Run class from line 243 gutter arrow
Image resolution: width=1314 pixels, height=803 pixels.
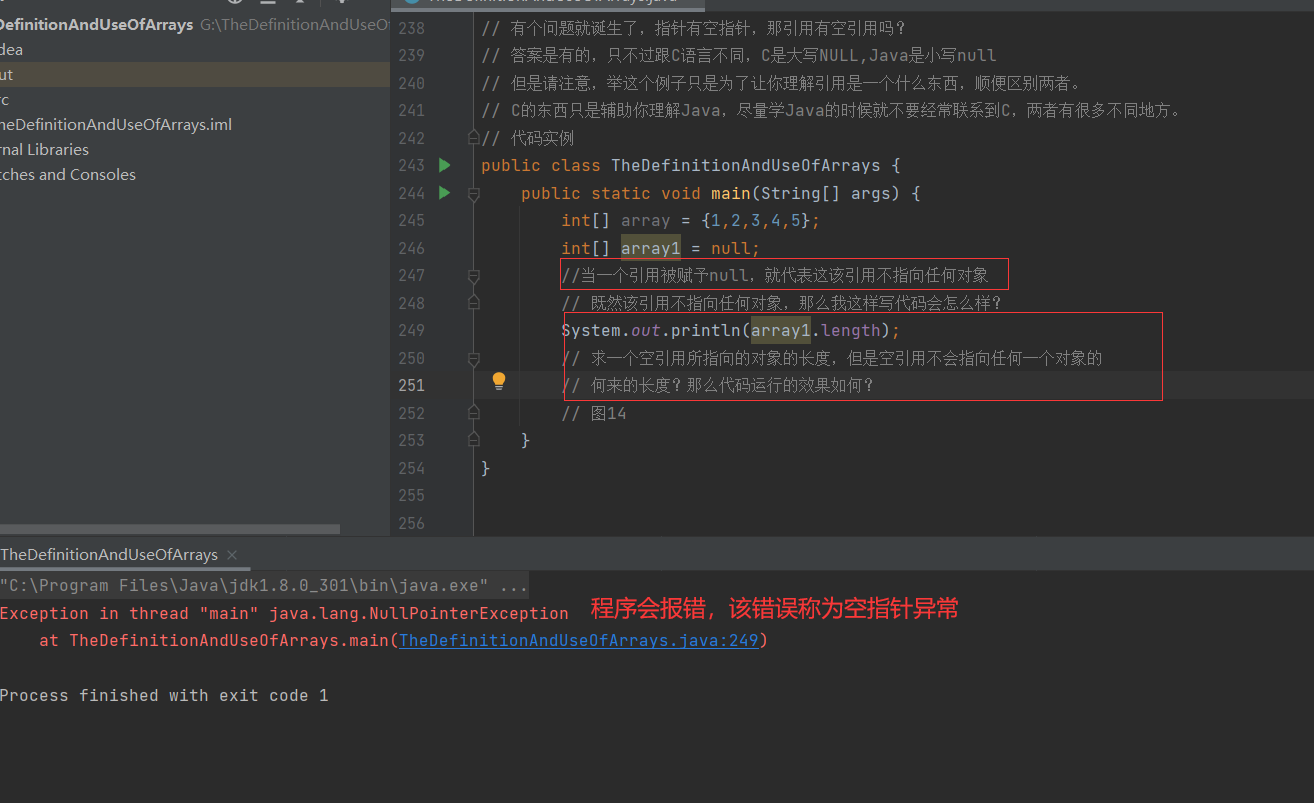[x=445, y=165]
